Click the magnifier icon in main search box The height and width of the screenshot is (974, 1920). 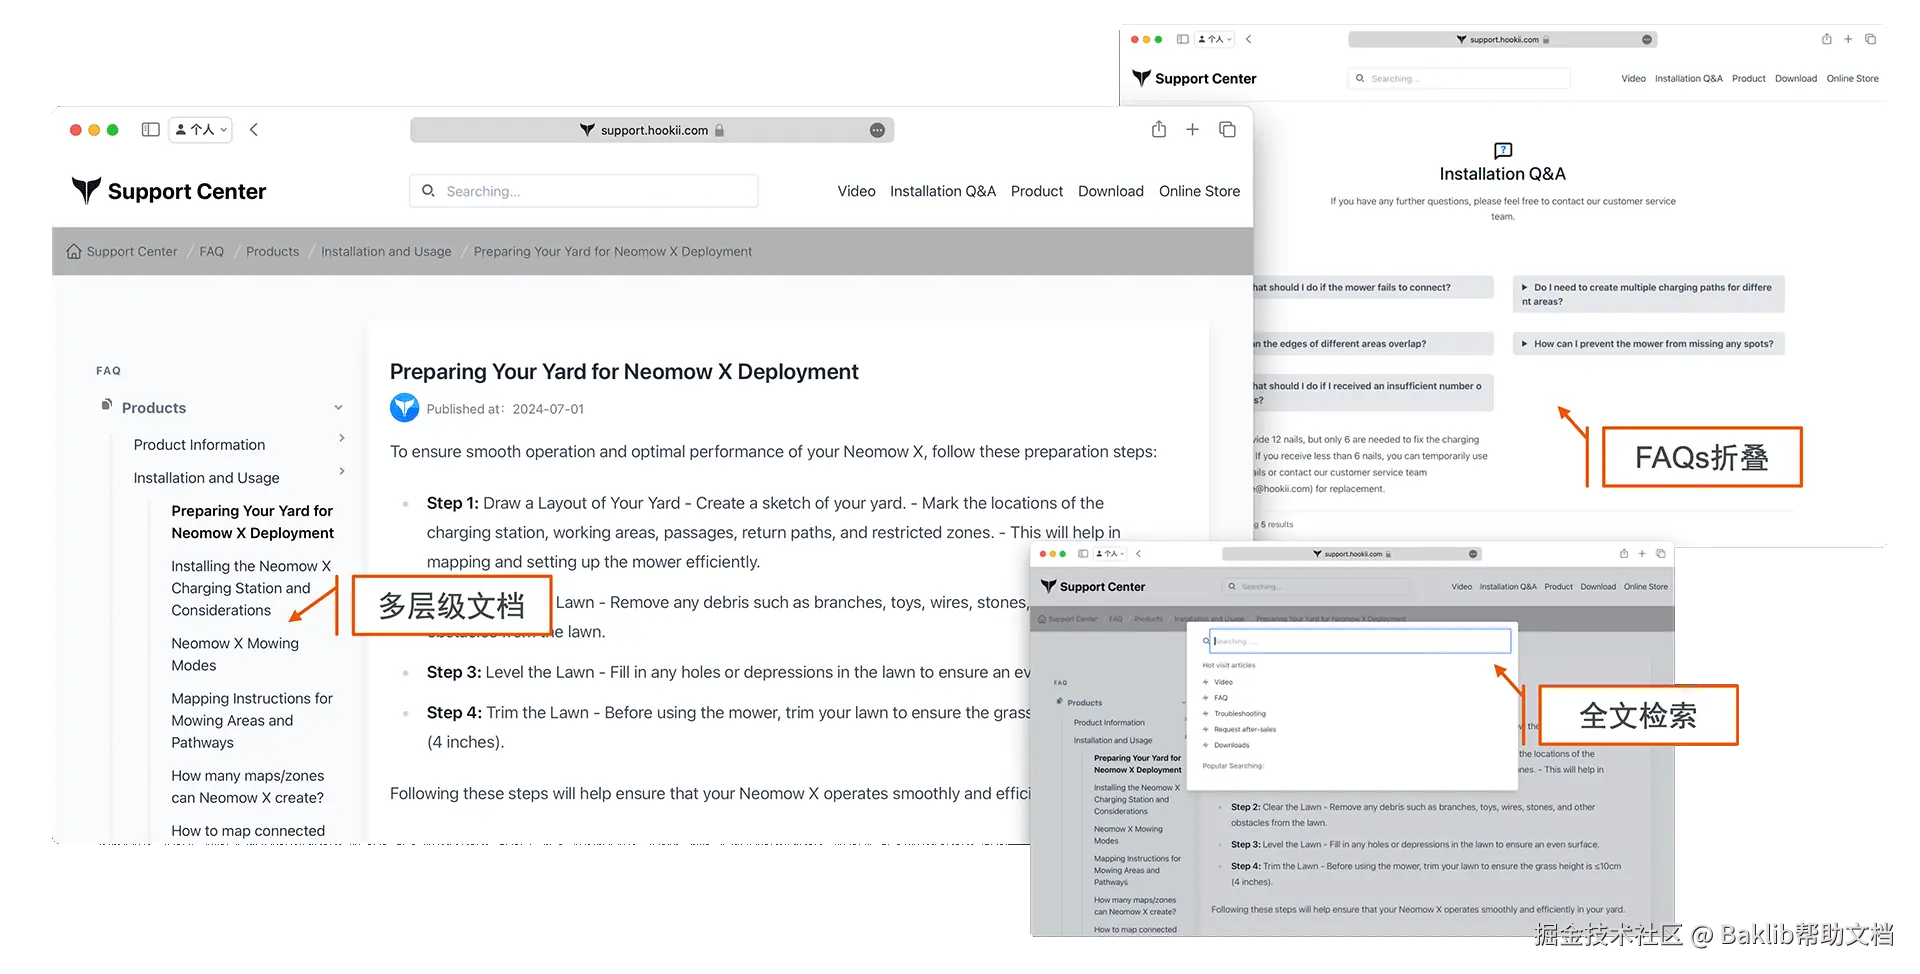pos(428,191)
